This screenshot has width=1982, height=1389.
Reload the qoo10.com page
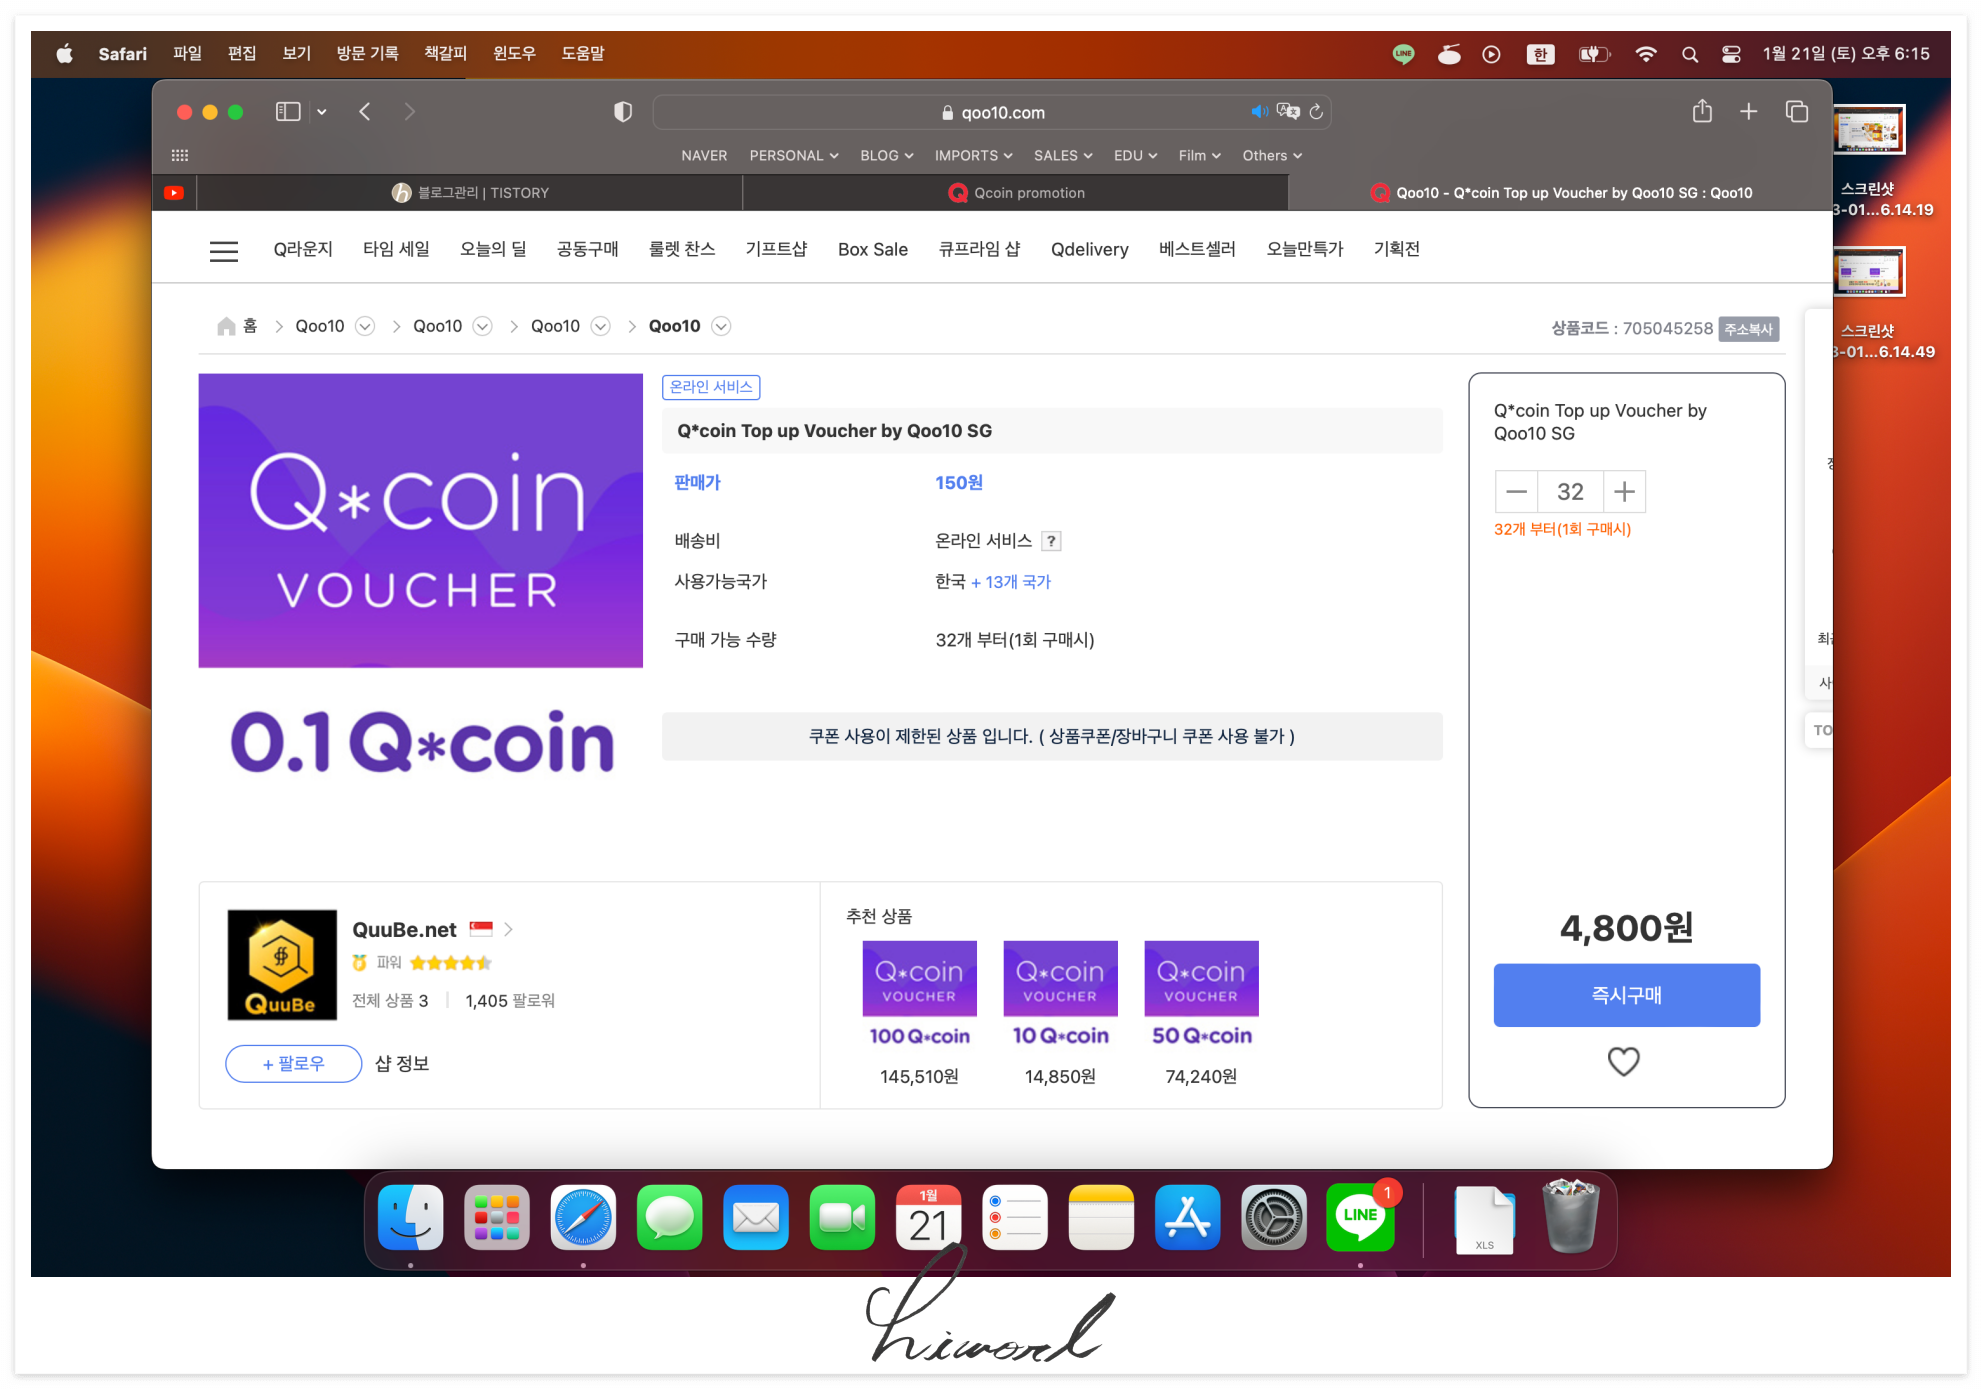click(1316, 112)
